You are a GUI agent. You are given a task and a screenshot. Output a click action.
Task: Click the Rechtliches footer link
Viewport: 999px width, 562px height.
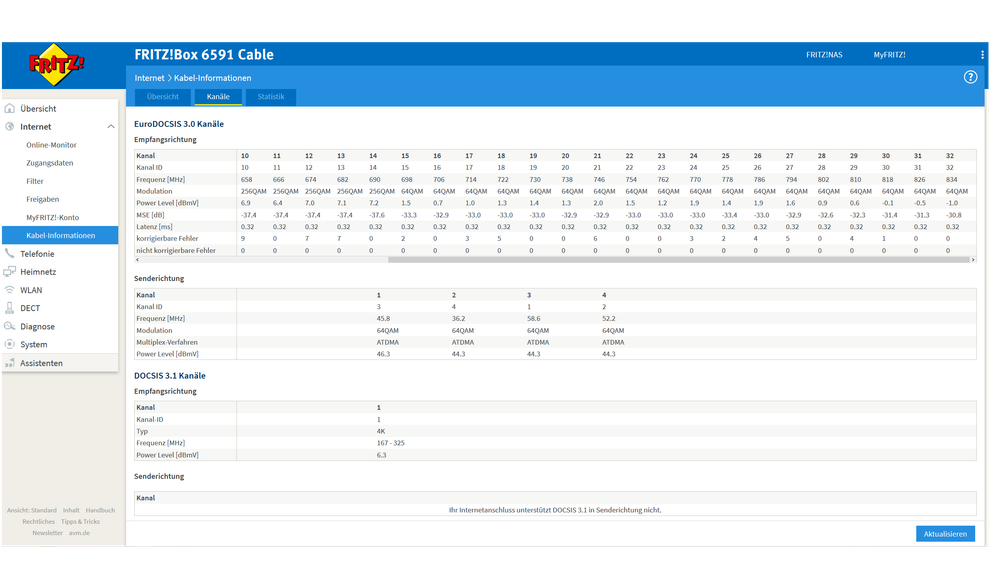[39, 522]
